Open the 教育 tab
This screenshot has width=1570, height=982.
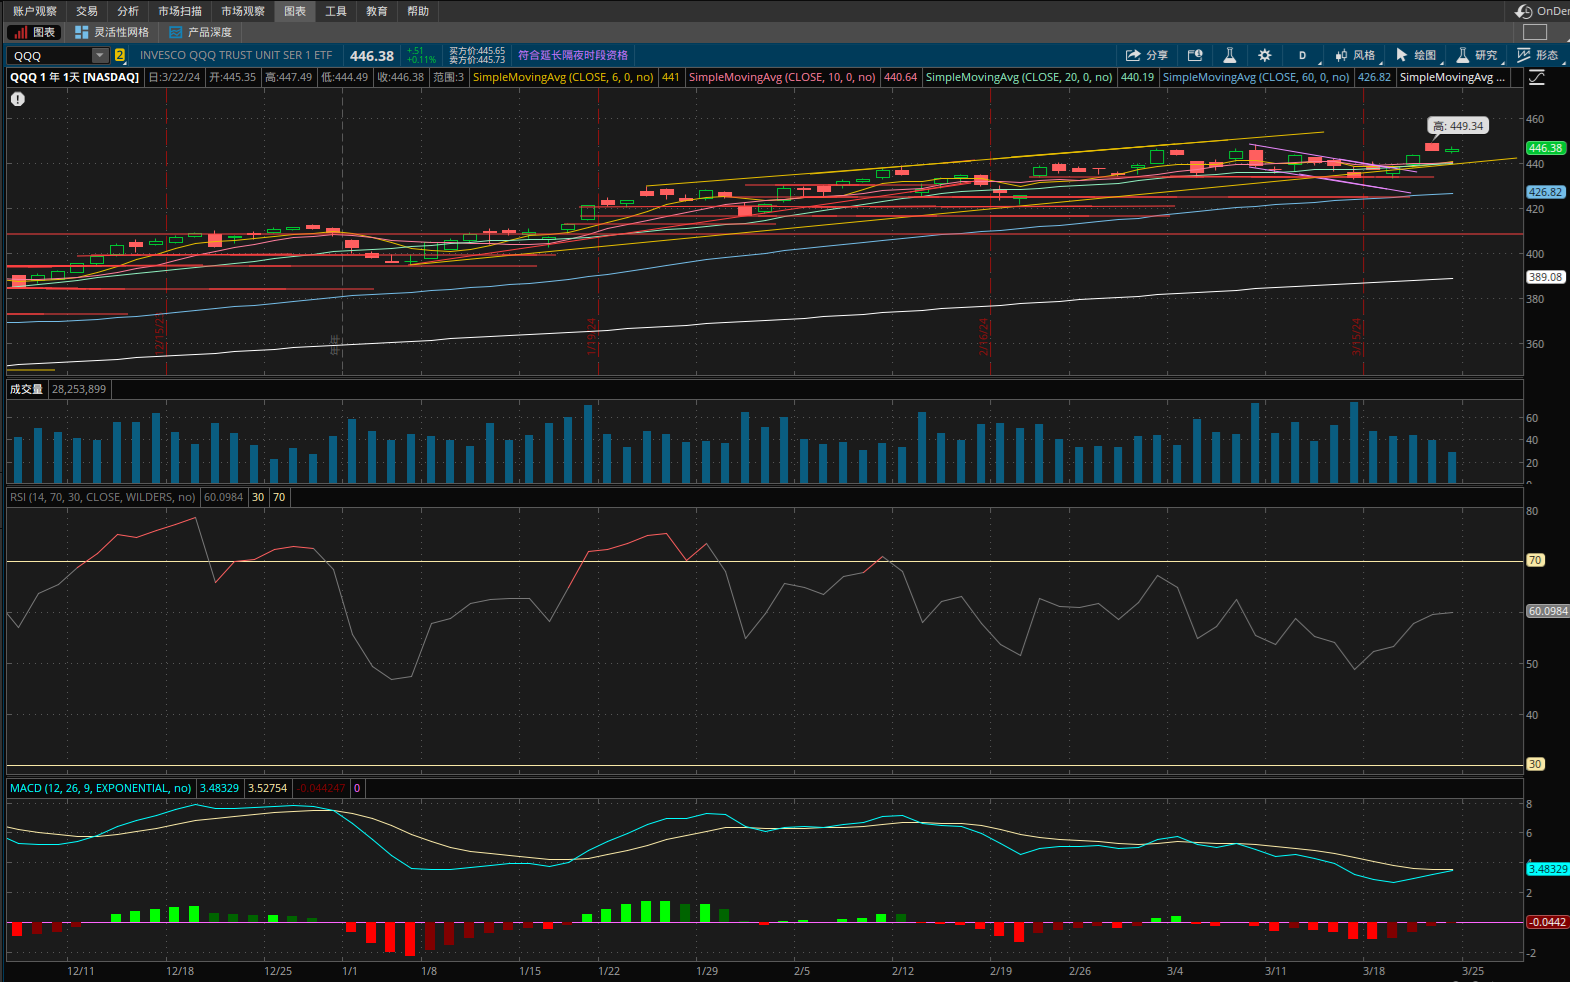(377, 11)
